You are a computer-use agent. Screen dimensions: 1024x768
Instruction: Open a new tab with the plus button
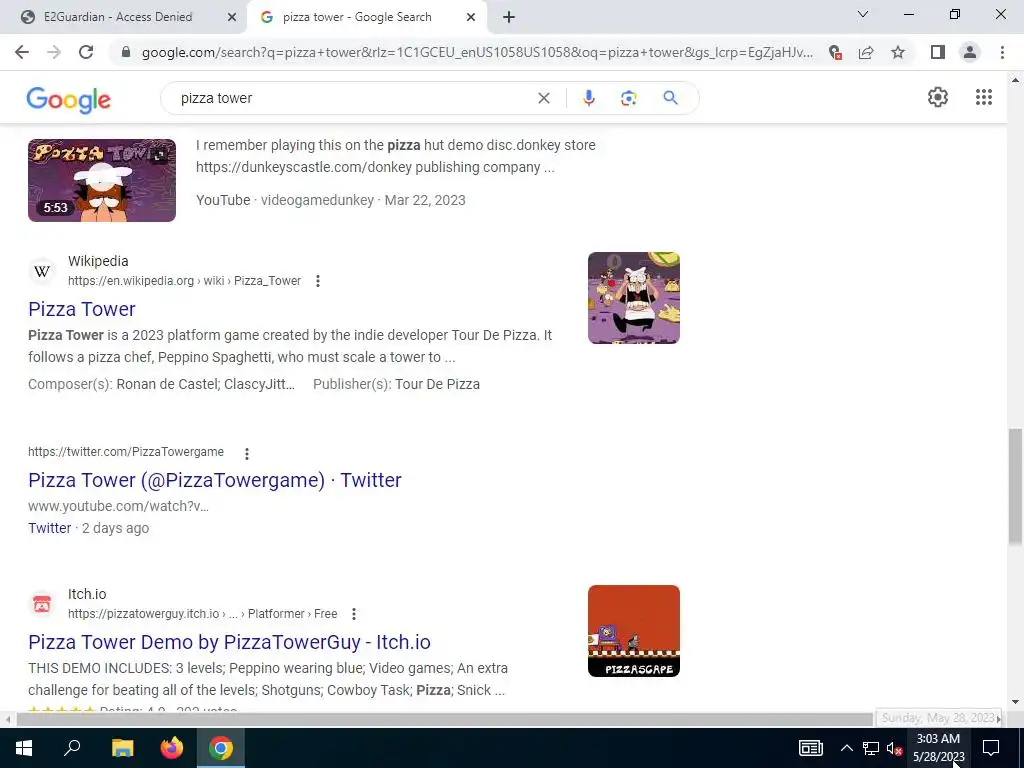[509, 18]
